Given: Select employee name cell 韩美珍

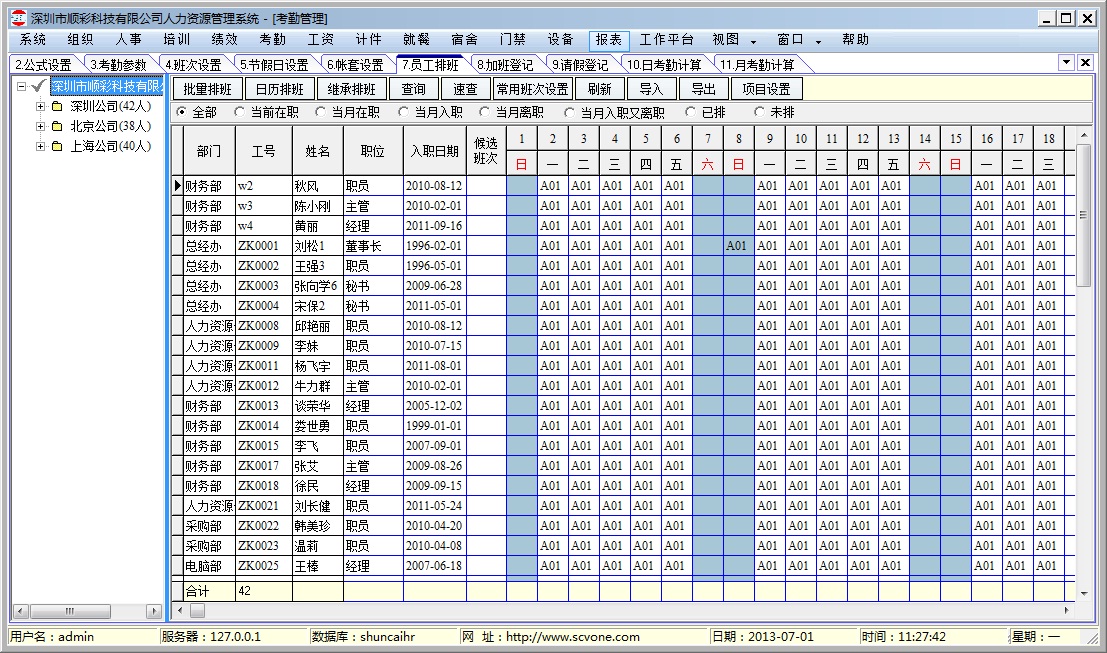Looking at the screenshot, I should point(318,526).
